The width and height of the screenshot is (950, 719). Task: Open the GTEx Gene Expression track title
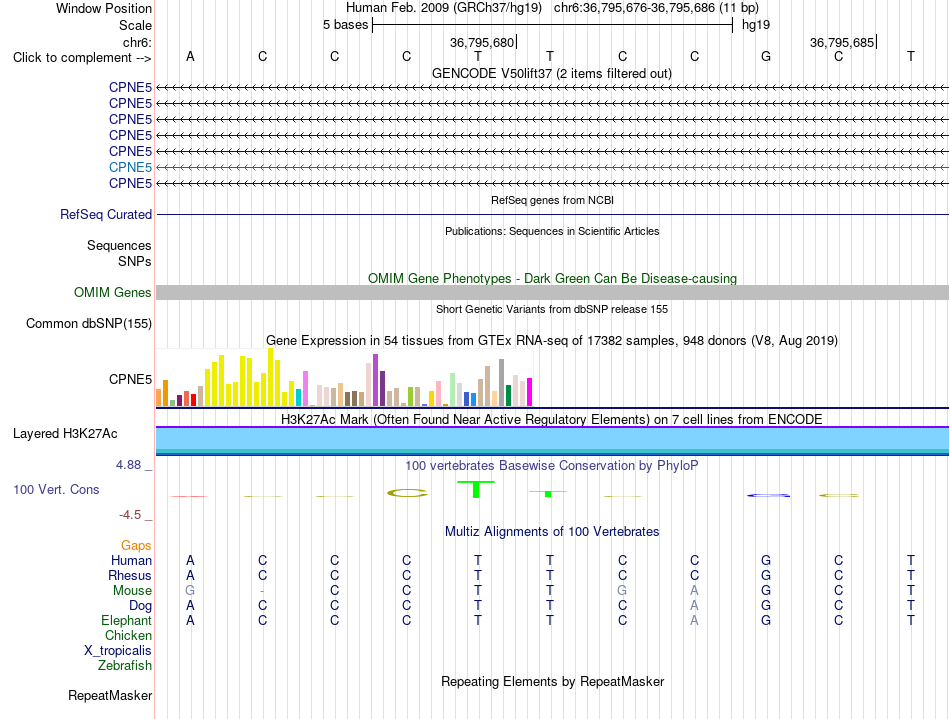tap(552, 340)
